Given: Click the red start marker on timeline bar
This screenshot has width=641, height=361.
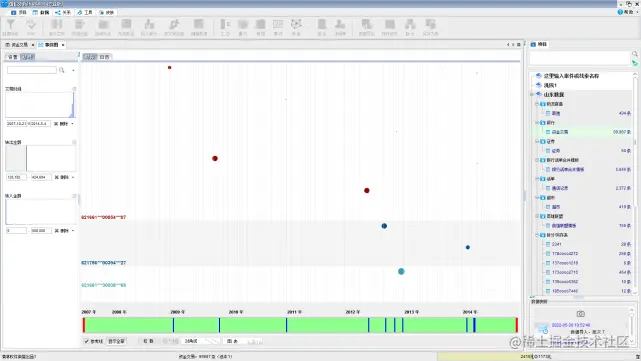Looking at the screenshot, I should pyautogui.click(x=84, y=325).
